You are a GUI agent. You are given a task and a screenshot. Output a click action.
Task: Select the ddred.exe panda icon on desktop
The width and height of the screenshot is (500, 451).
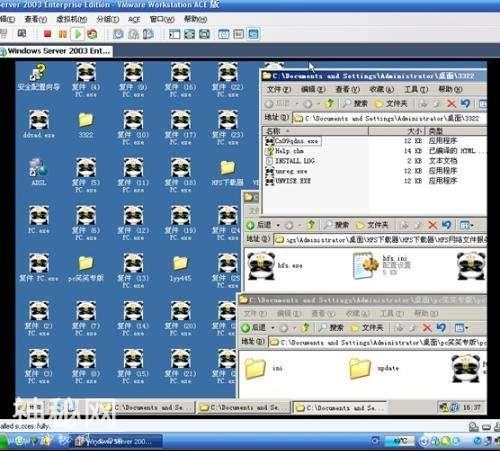point(39,124)
